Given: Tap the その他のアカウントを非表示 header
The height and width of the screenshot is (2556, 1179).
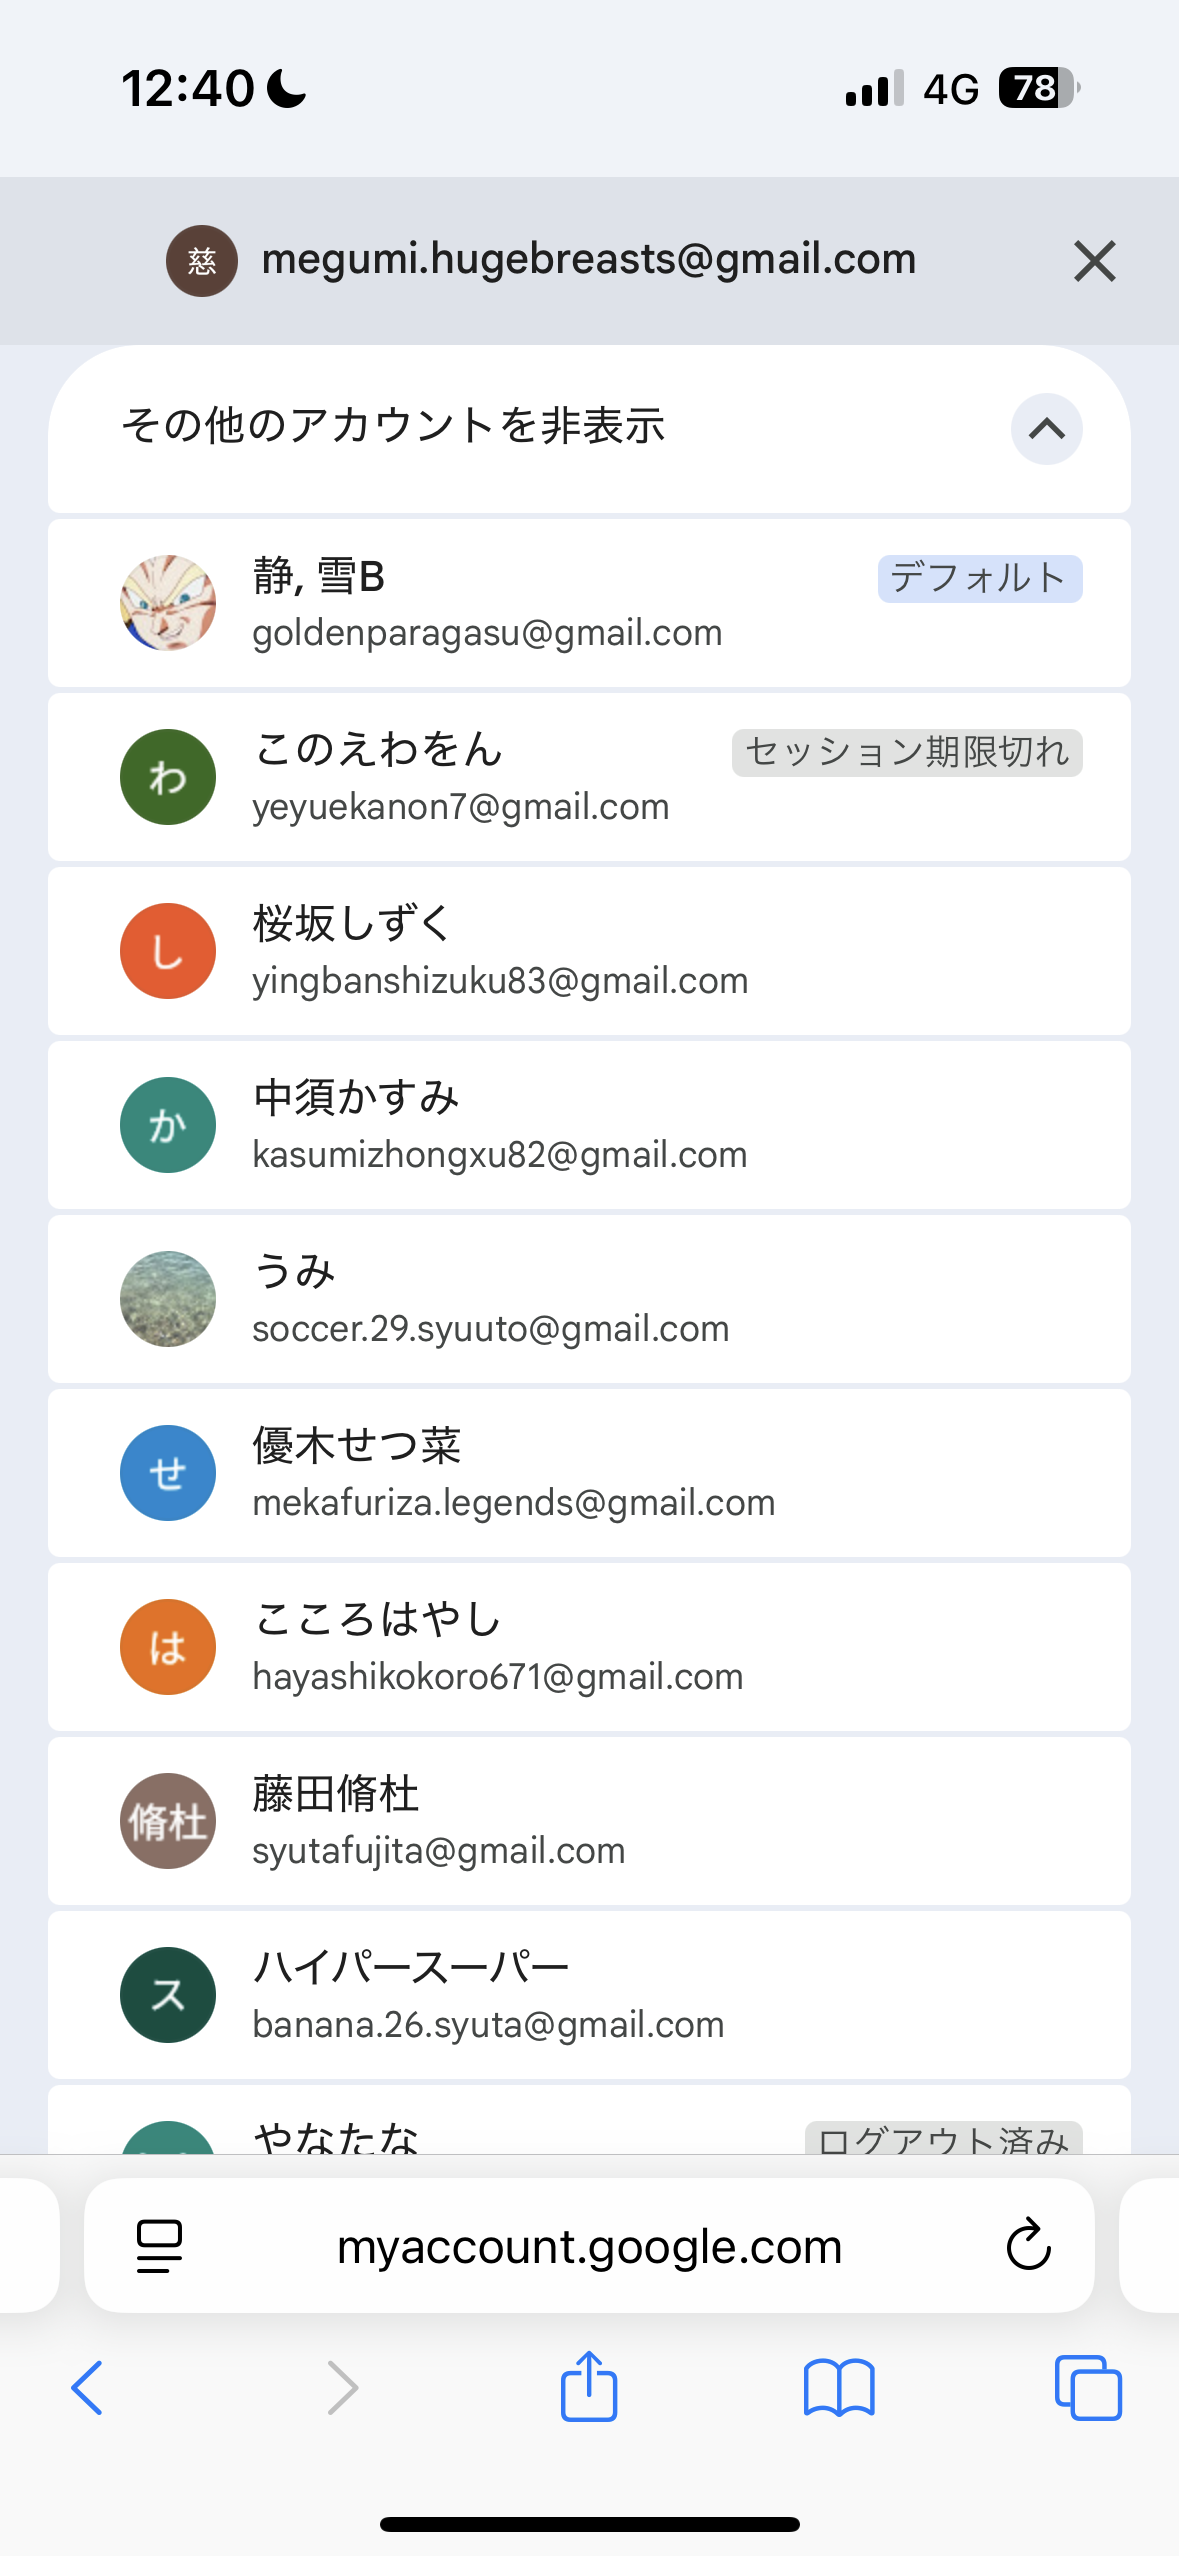Looking at the screenshot, I should click(x=589, y=429).
